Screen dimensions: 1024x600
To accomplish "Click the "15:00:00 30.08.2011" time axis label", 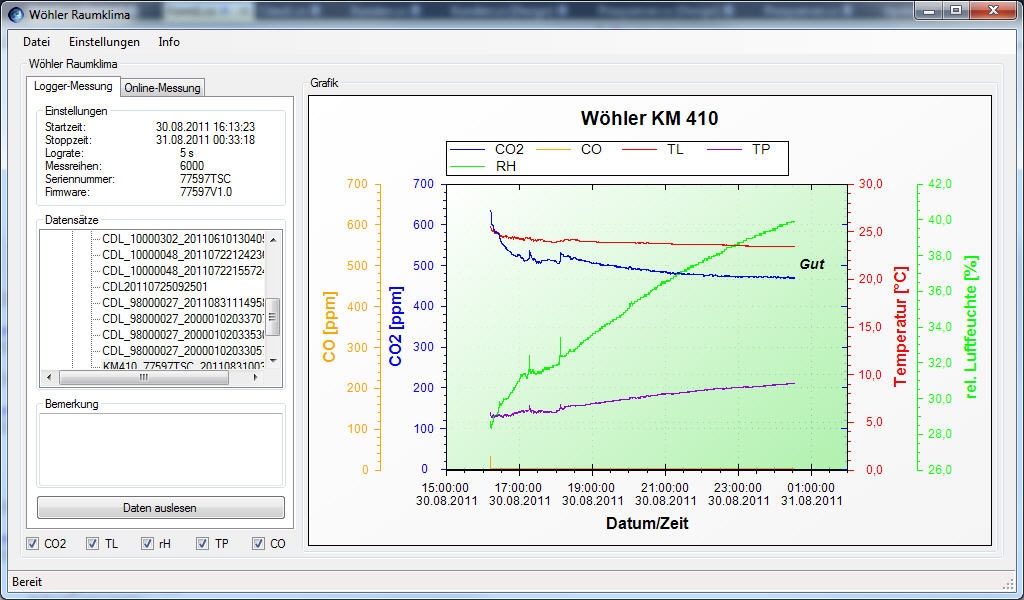I will [447, 494].
